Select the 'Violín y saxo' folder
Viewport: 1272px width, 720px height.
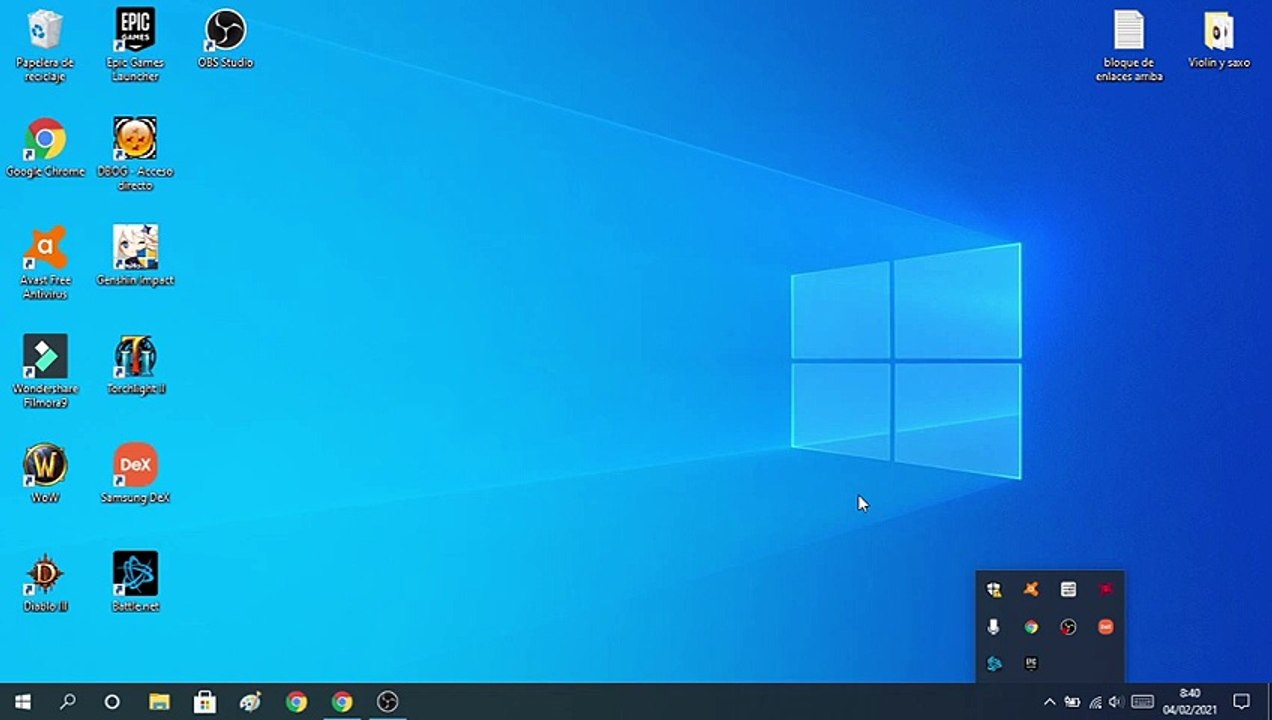coord(1219,39)
